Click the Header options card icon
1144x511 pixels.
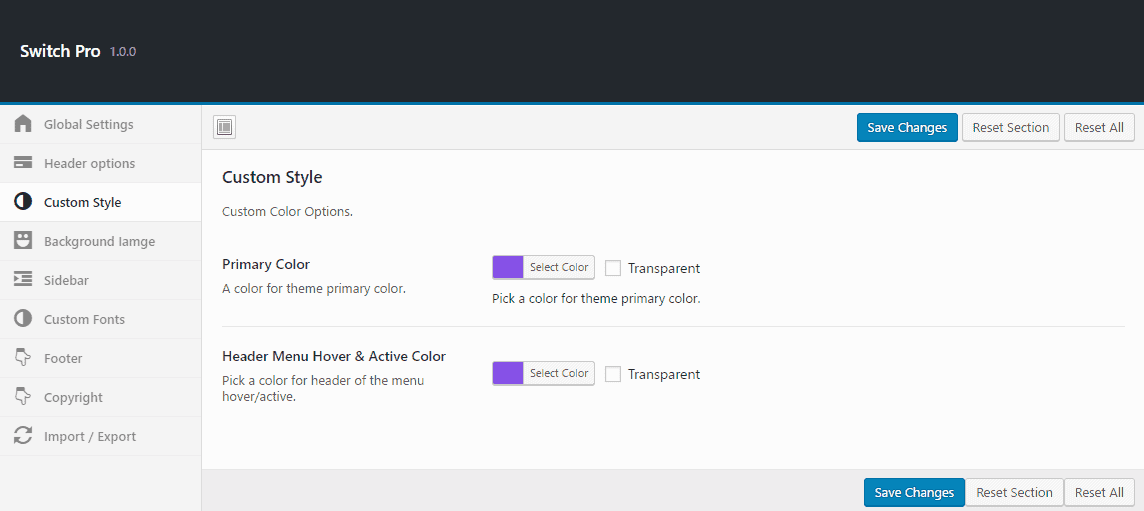[23, 163]
